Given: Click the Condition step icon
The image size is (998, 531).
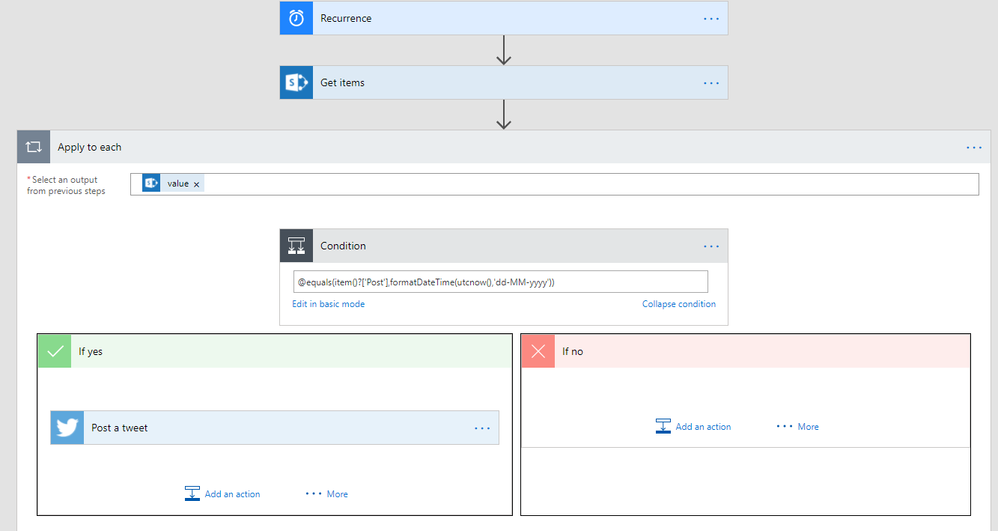Looking at the screenshot, I should tap(297, 246).
